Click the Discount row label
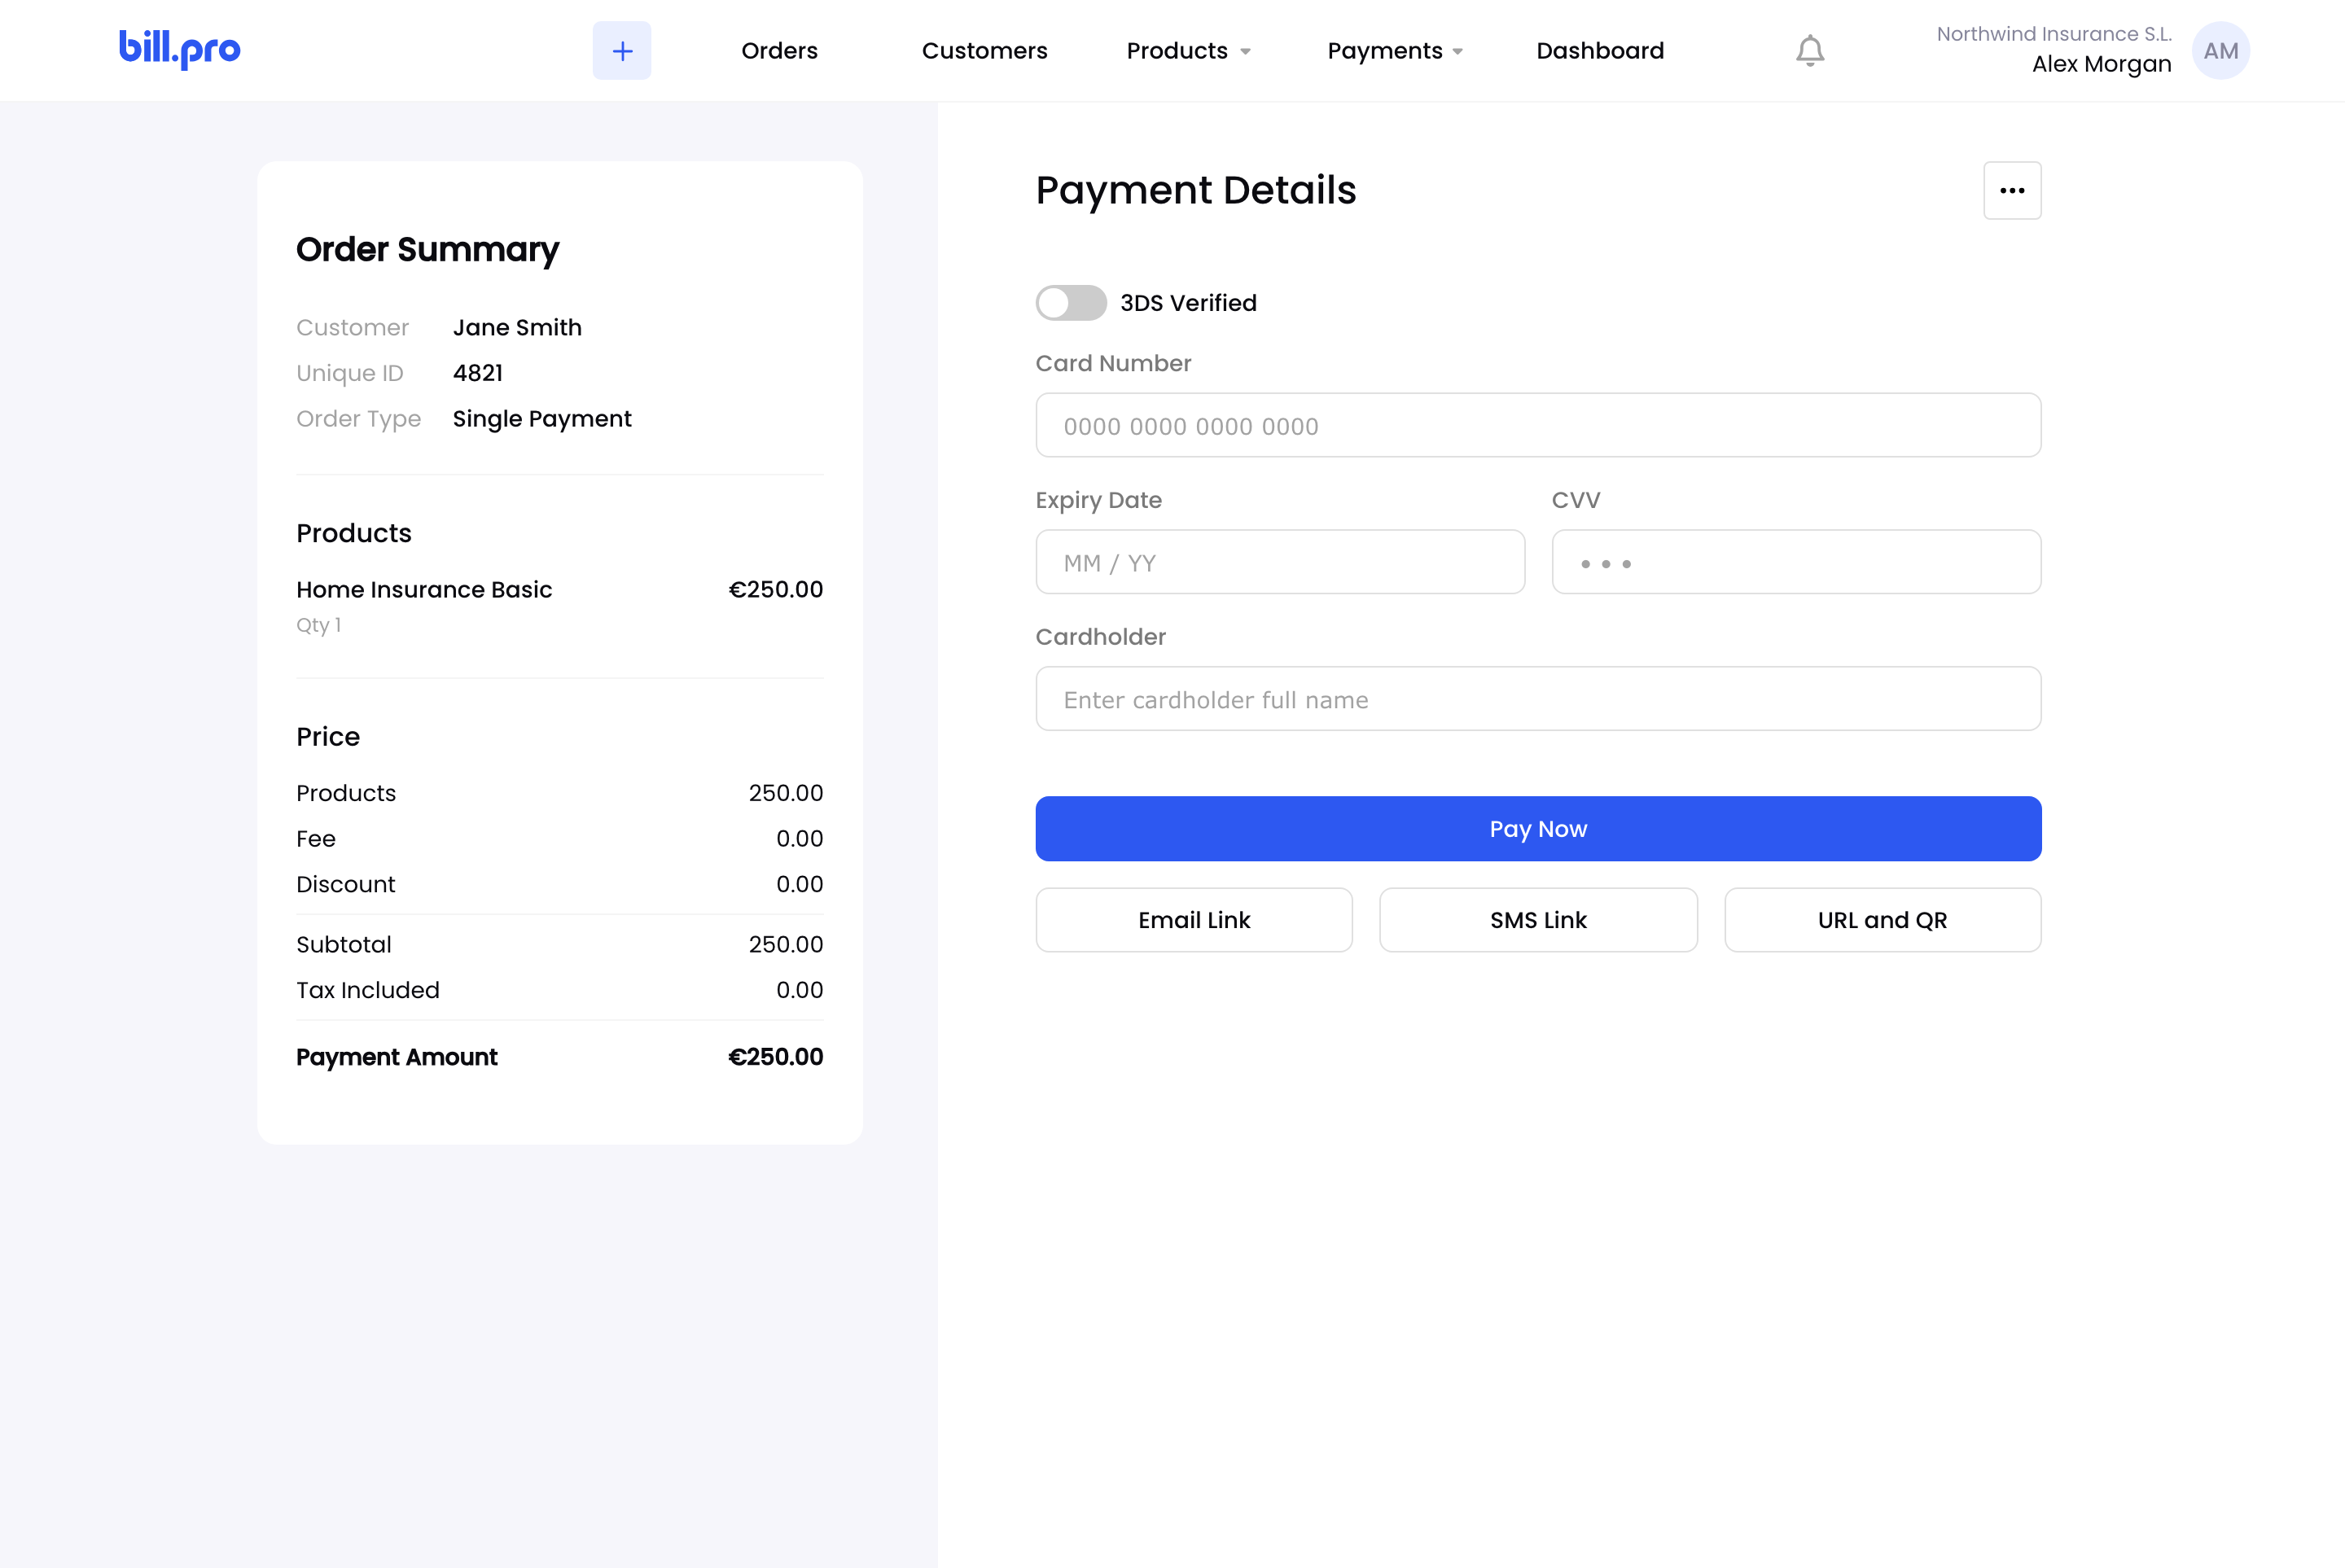 (x=346, y=884)
